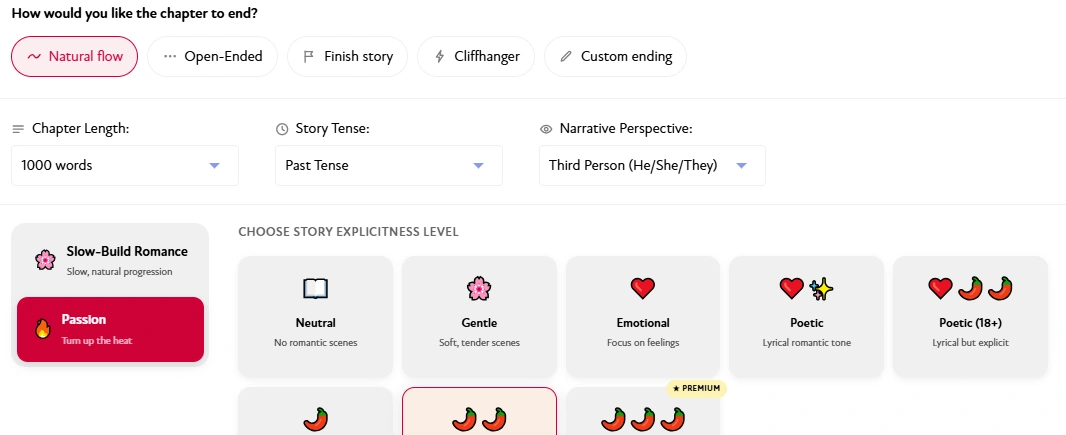Select the Poetic heart and sparkles icon
Screen dimensions: 1066x435
(806, 289)
